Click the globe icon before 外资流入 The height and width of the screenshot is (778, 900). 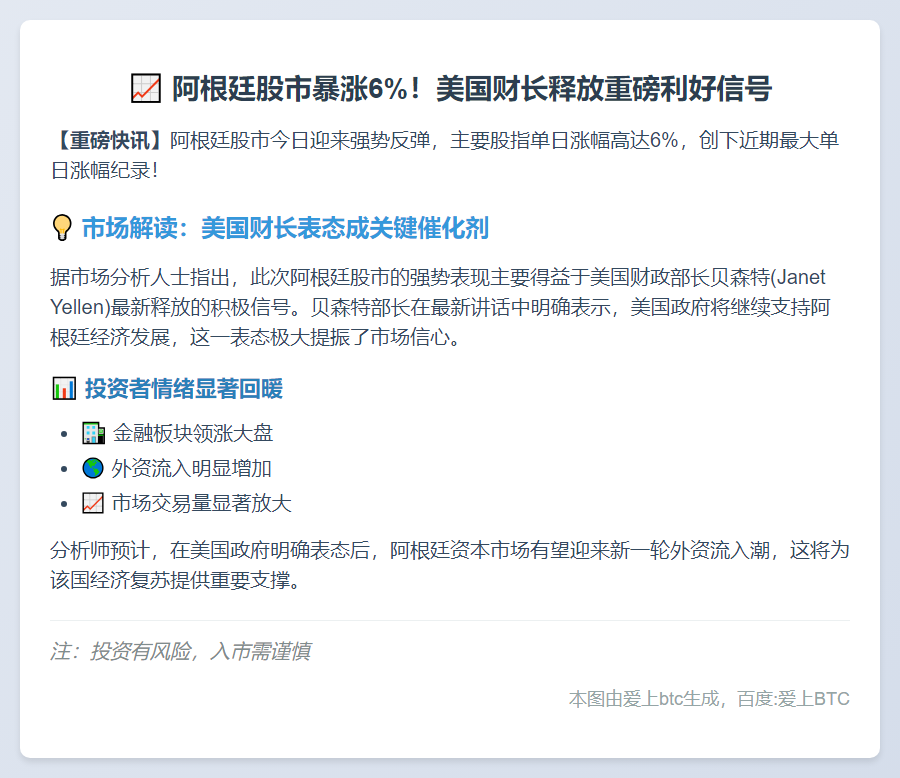coord(93,468)
